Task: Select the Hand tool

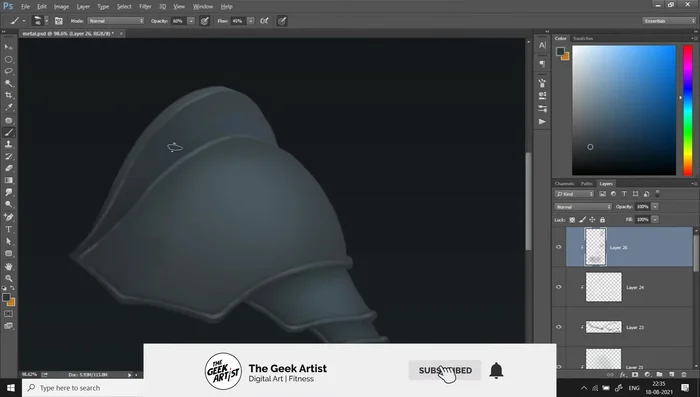Action: pyautogui.click(x=8, y=266)
